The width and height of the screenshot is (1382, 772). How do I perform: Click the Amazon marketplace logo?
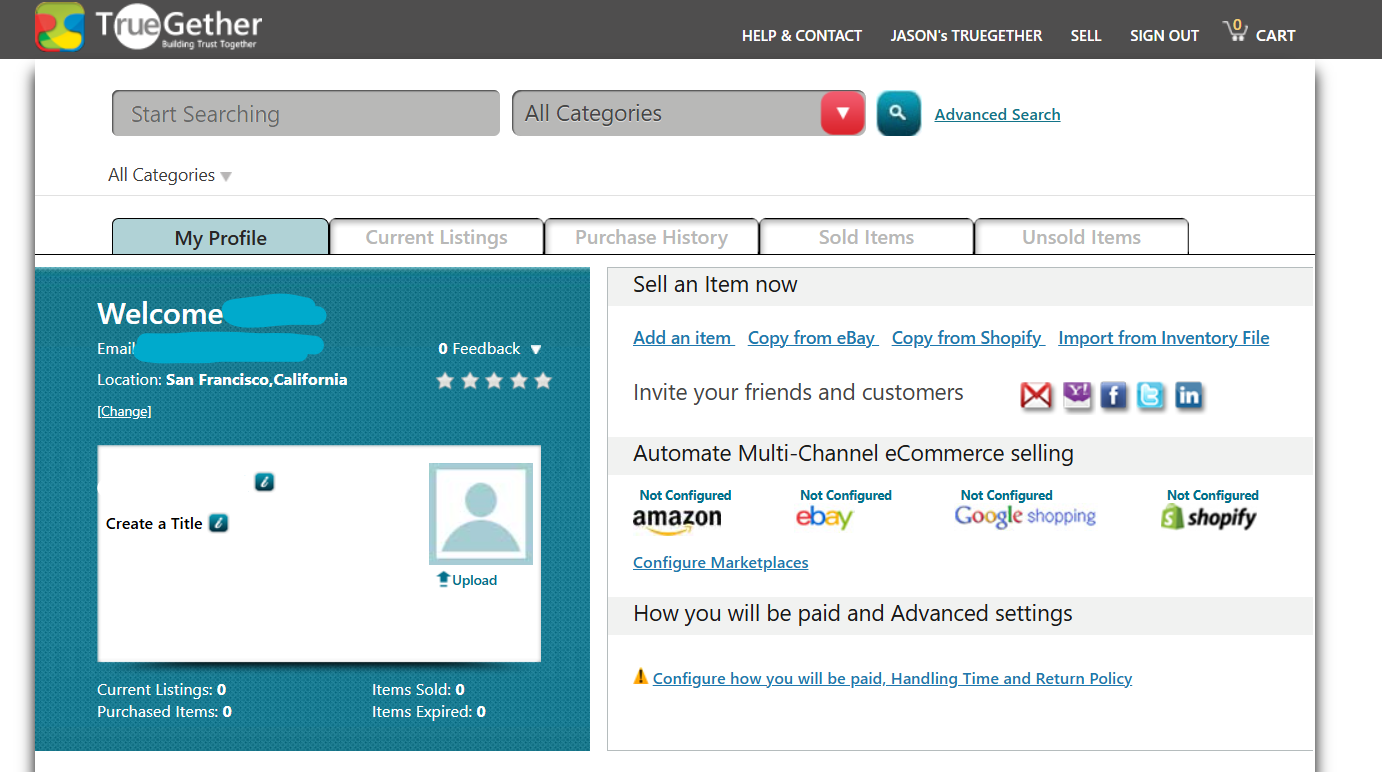(677, 521)
